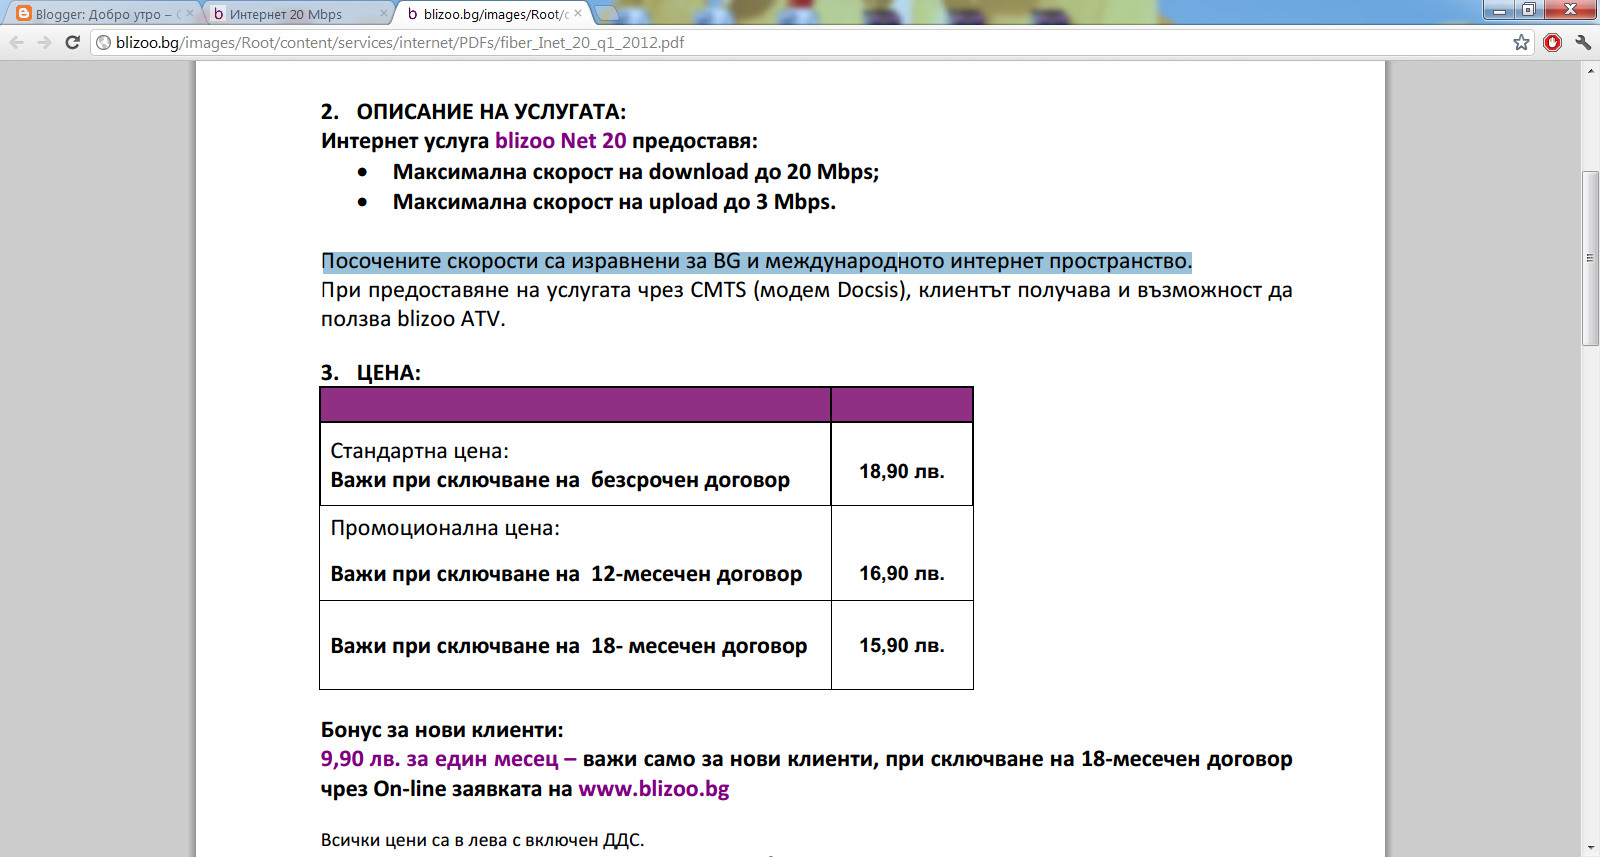1600x857 pixels.
Task: Click the line about upload до 3 Mbps
Action: [614, 202]
